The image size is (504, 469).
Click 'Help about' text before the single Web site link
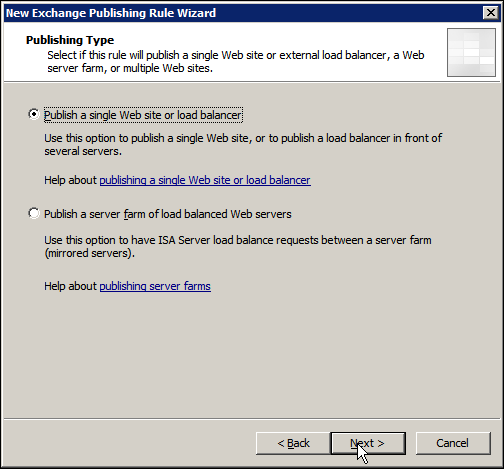click(70, 180)
